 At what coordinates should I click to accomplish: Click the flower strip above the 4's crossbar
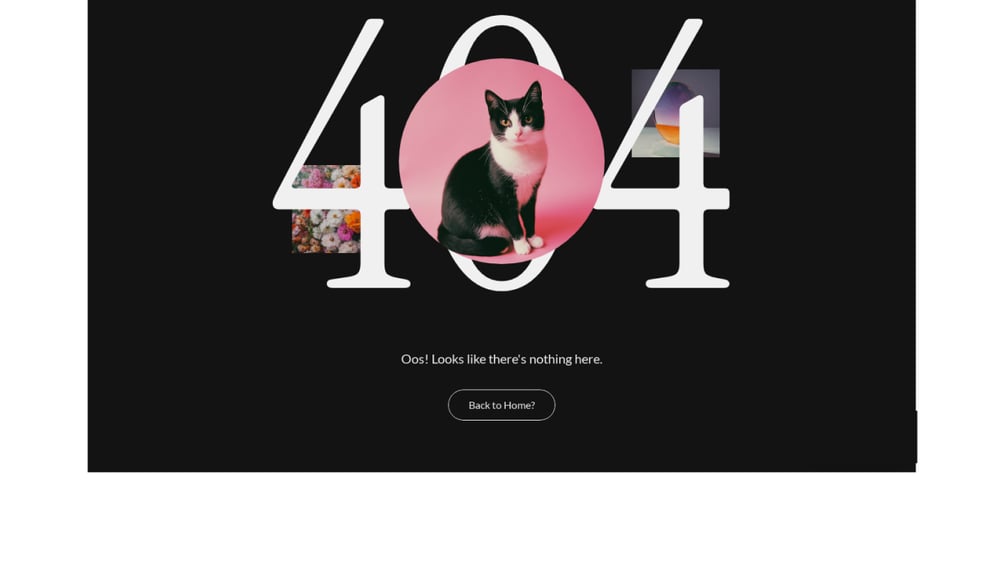pos(326,176)
